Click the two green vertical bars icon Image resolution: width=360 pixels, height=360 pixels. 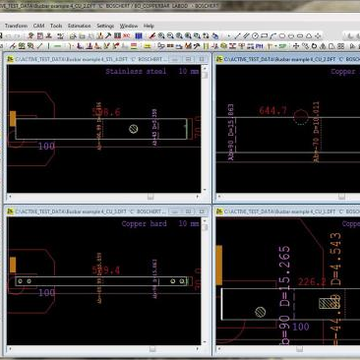tap(206, 46)
